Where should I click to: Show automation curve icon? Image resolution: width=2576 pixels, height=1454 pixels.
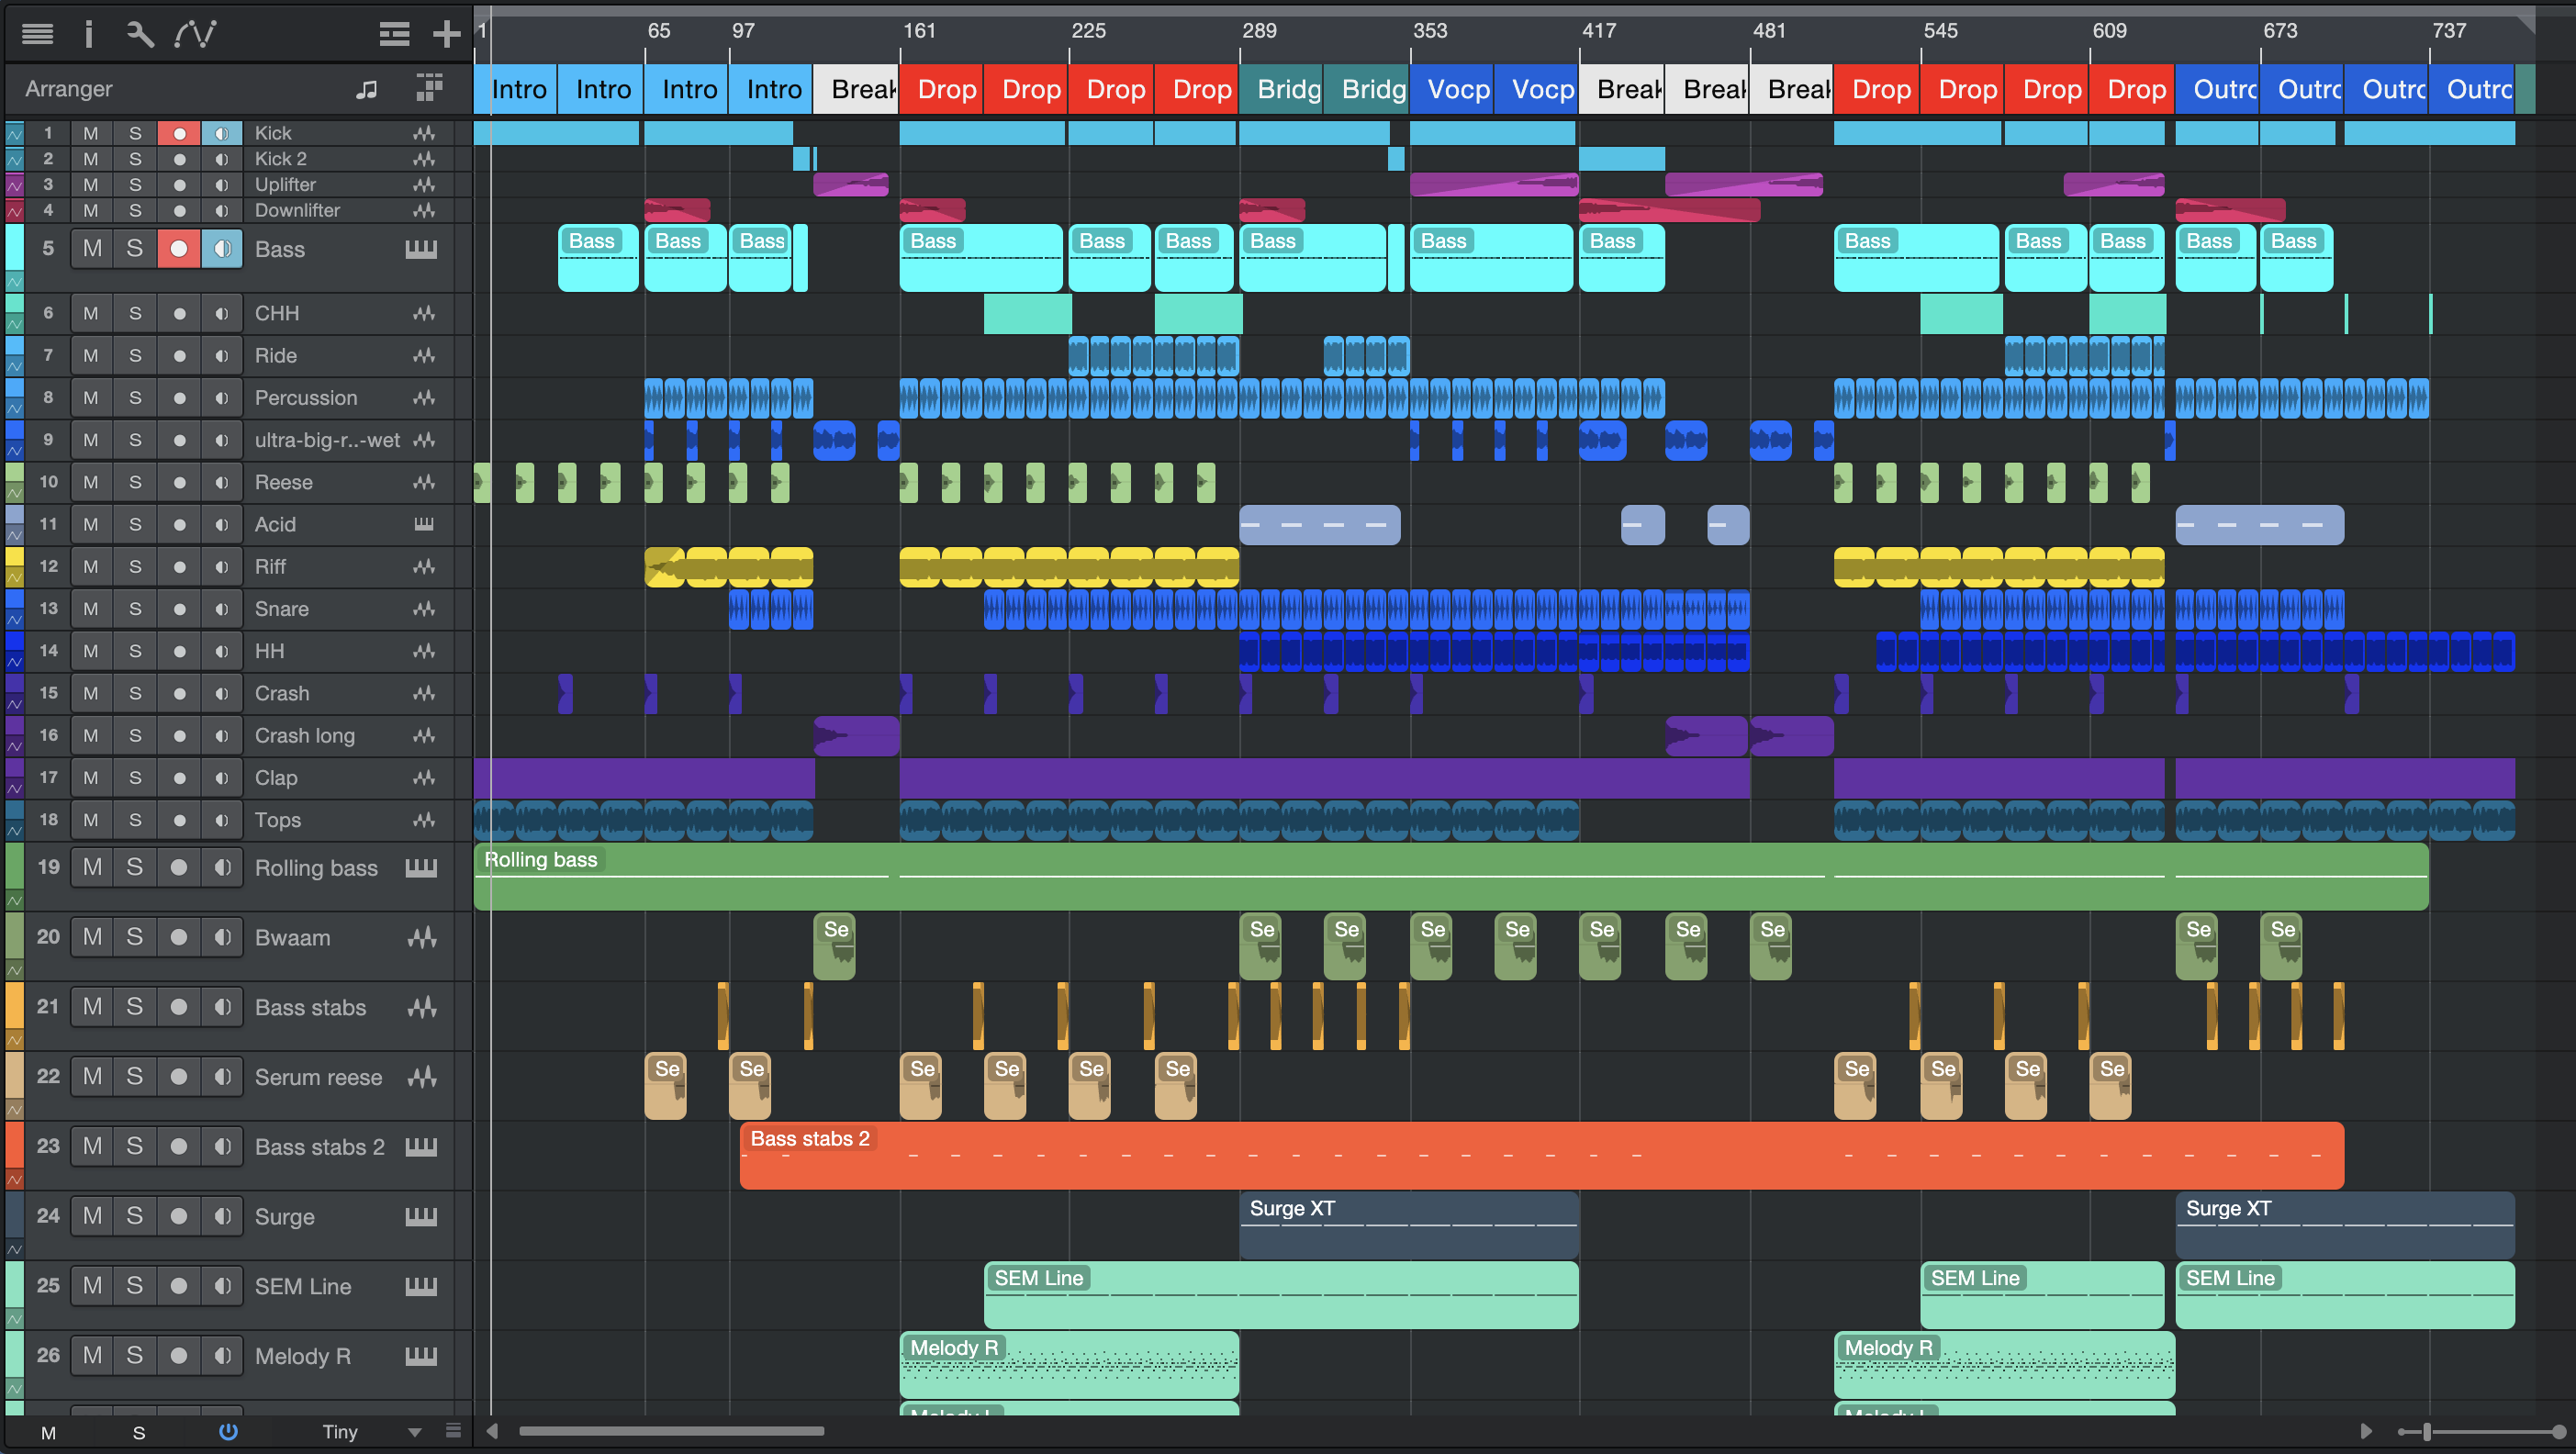click(195, 34)
